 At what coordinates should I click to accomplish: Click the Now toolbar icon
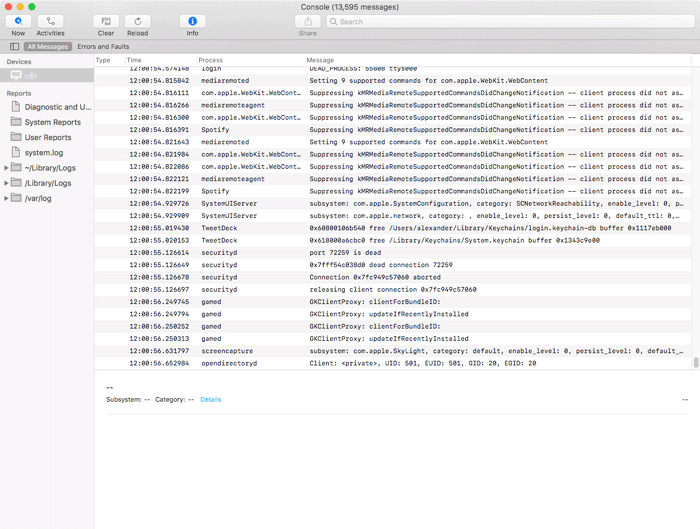tap(18, 21)
